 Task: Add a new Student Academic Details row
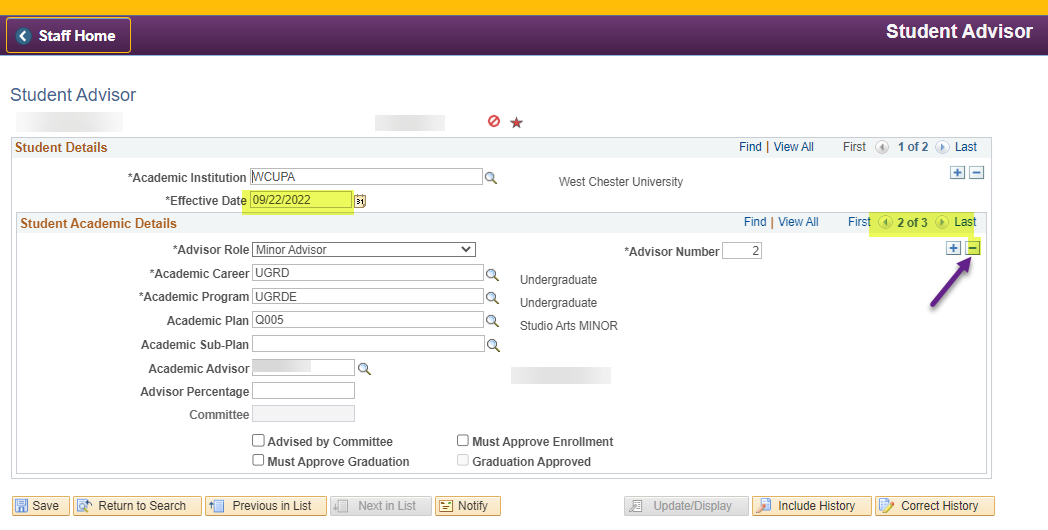click(953, 248)
